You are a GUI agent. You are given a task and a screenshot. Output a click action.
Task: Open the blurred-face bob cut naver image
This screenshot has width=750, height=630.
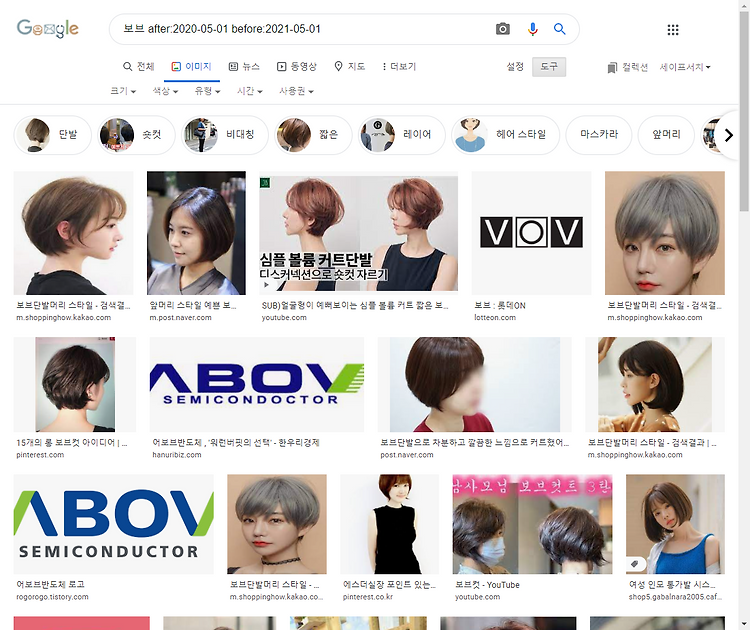pyautogui.click(x=474, y=385)
